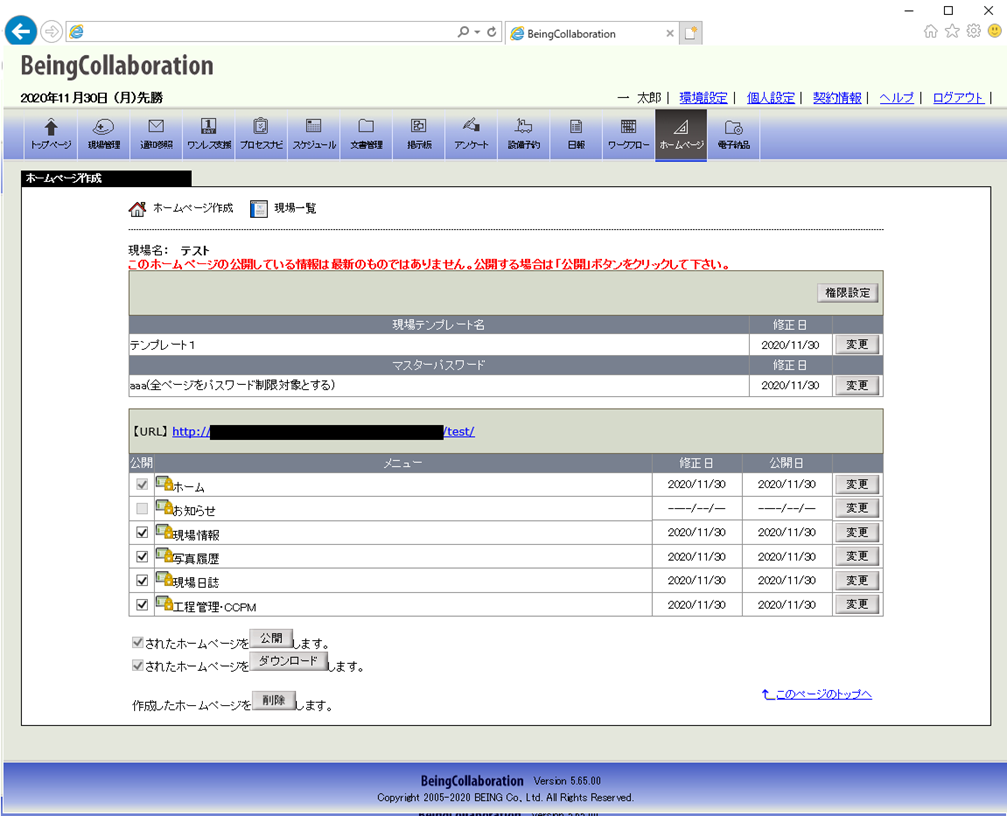Click the checkbox icon beside the 公開 button
This screenshot has height=816, width=1007.
click(137, 642)
